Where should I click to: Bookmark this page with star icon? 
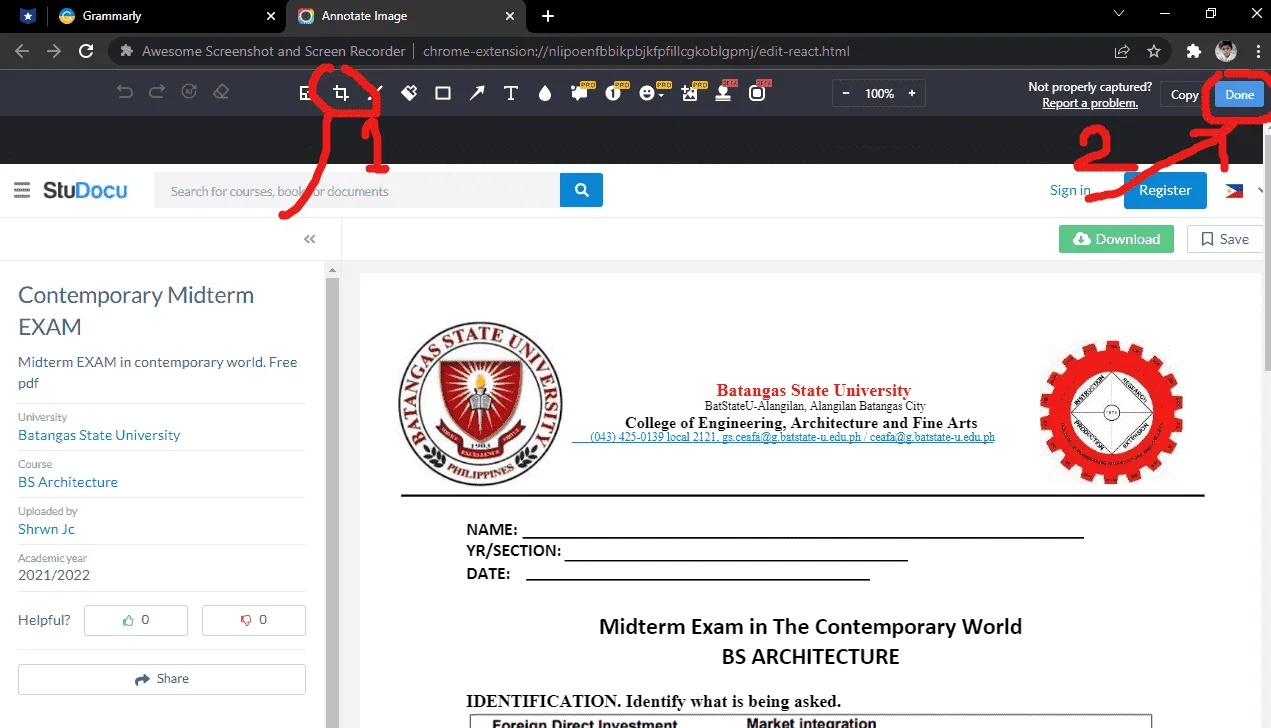point(1154,51)
